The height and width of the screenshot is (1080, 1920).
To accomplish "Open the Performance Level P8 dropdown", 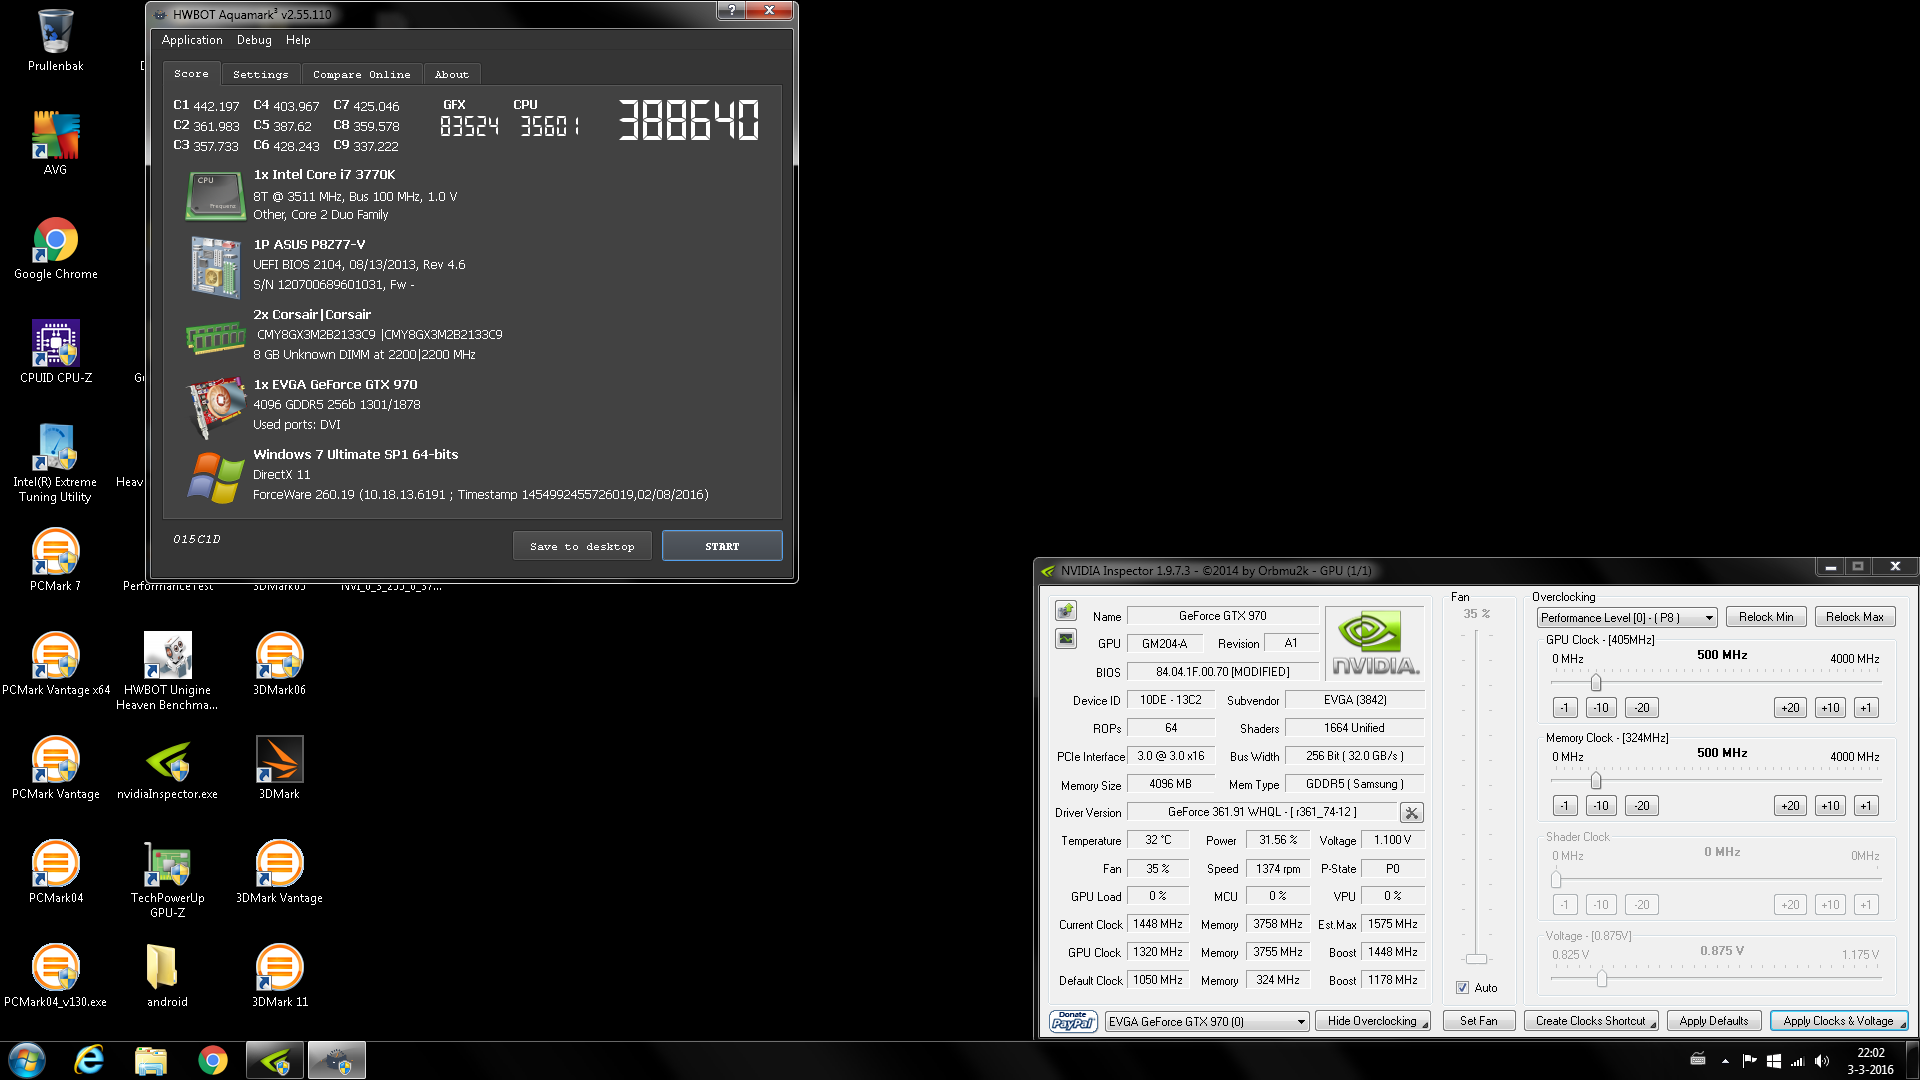I will point(1627,618).
